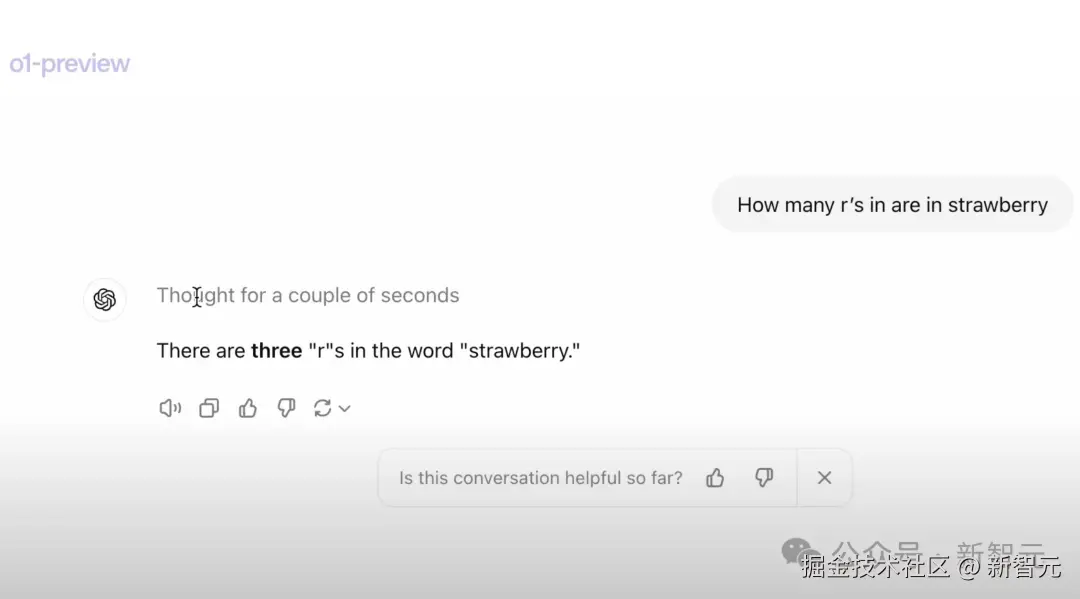Click the ChatGPT logo avatar
Viewport: 1080px width, 599px height.
pos(105,300)
